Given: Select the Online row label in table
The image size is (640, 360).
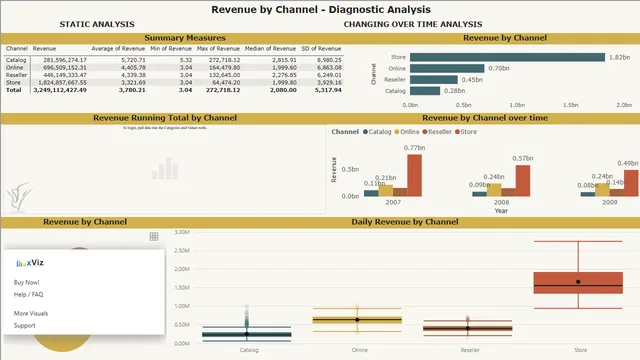Looking at the screenshot, I should [x=15, y=67].
